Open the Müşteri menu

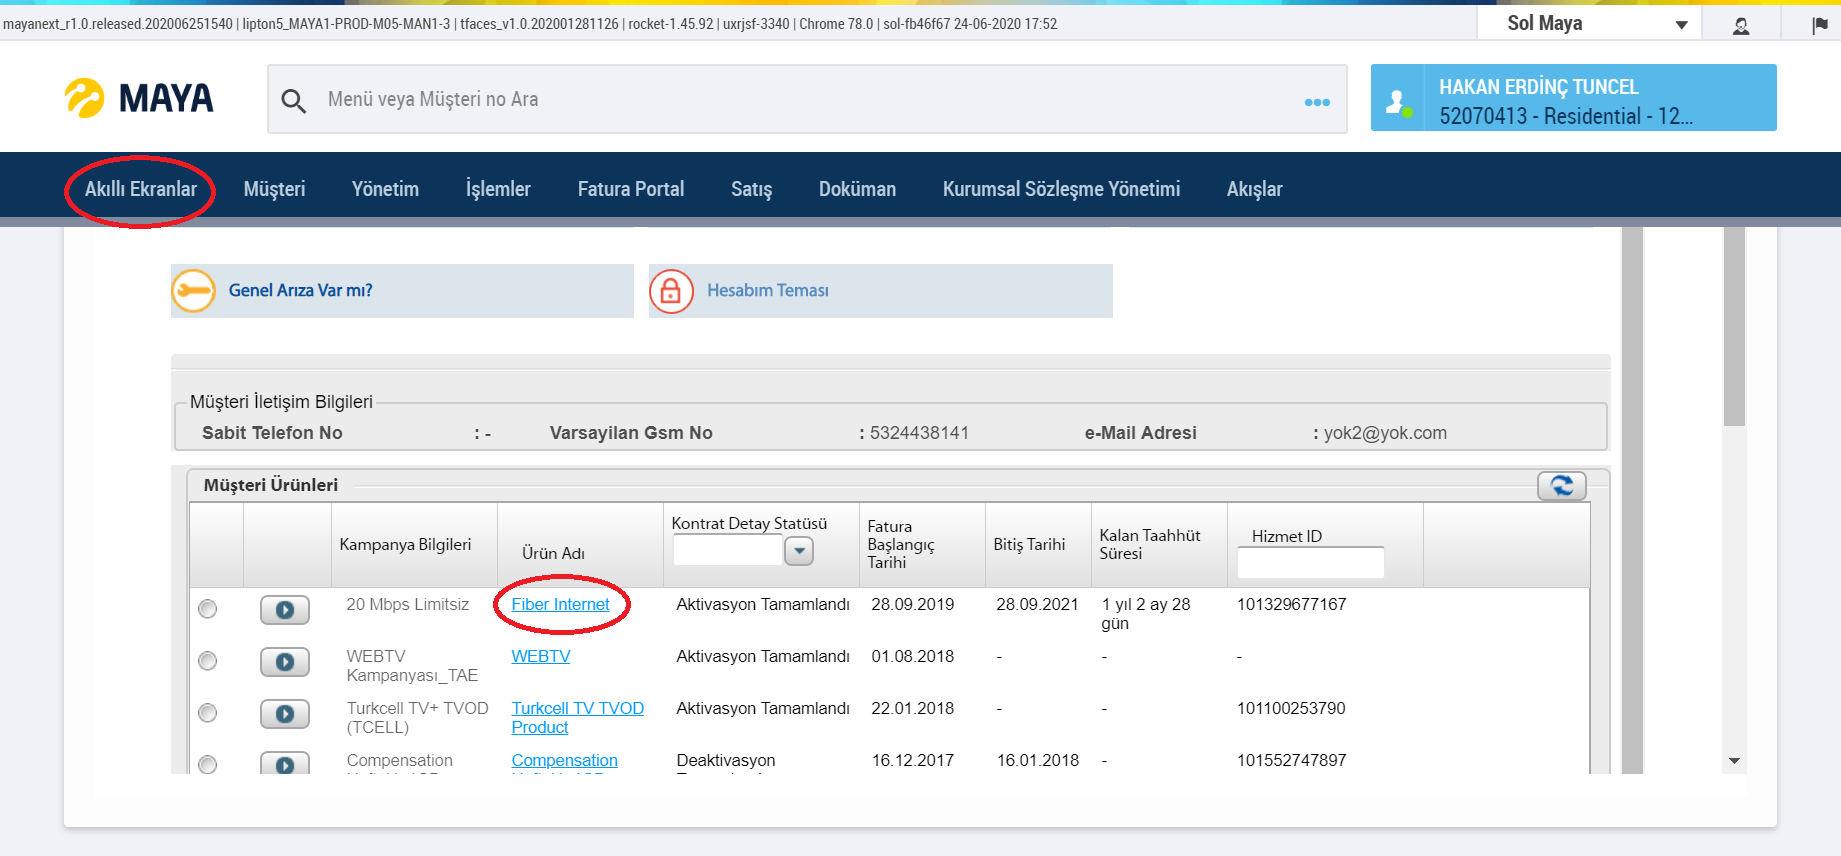tap(274, 189)
